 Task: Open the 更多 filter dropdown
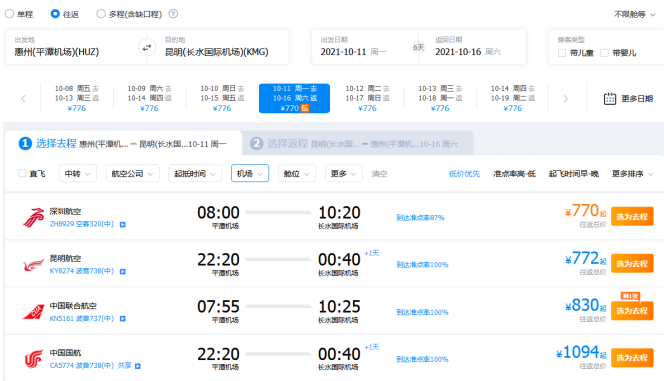coord(343,174)
